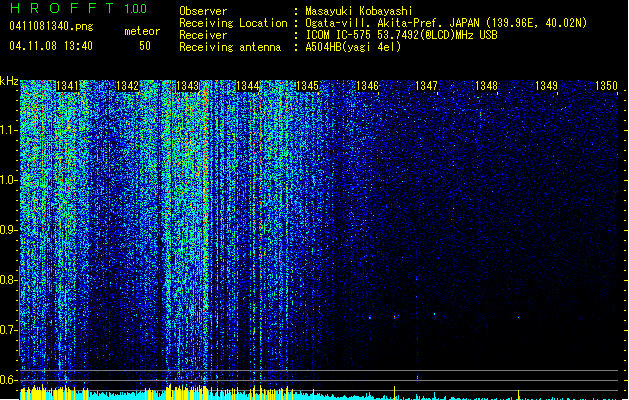The height and width of the screenshot is (400, 629).
Task: Click the Receiving antenna label
Action: coord(230,47)
